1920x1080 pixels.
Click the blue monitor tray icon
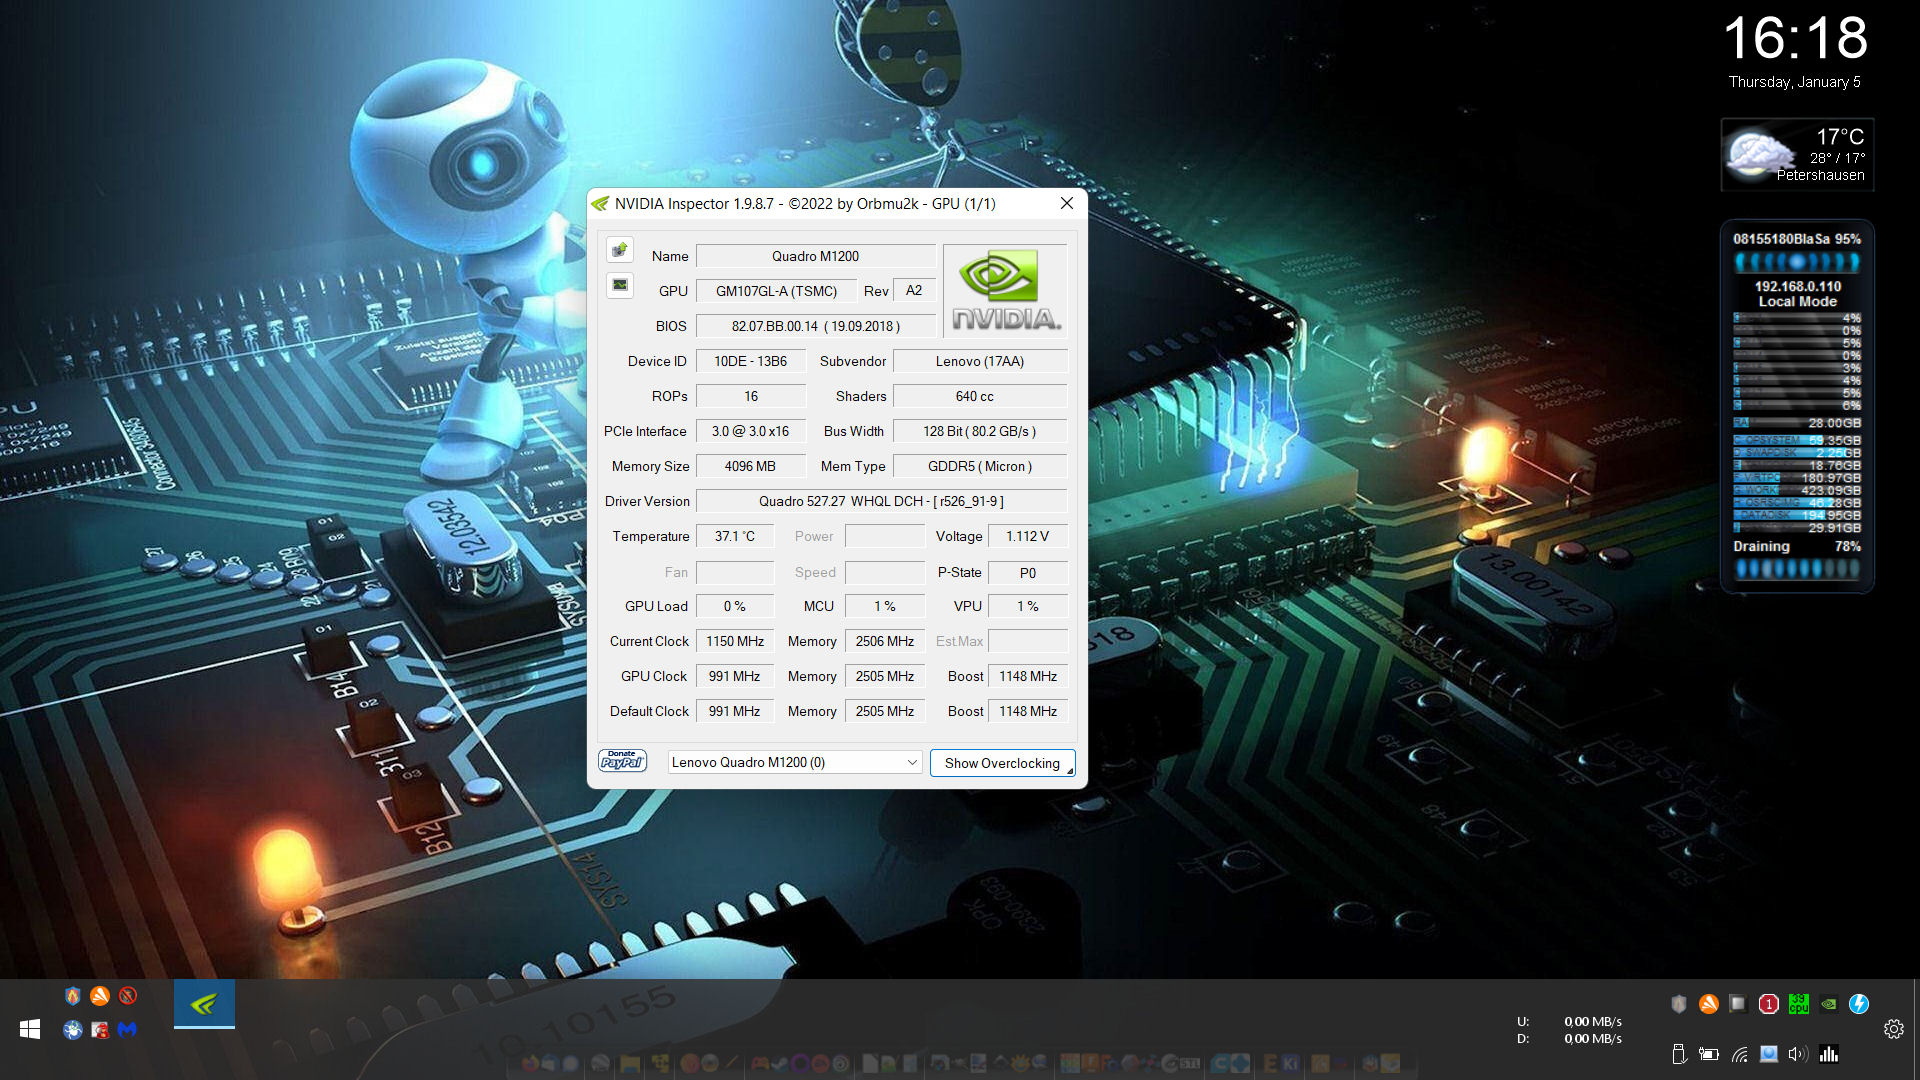pyautogui.click(x=1769, y=1054)
